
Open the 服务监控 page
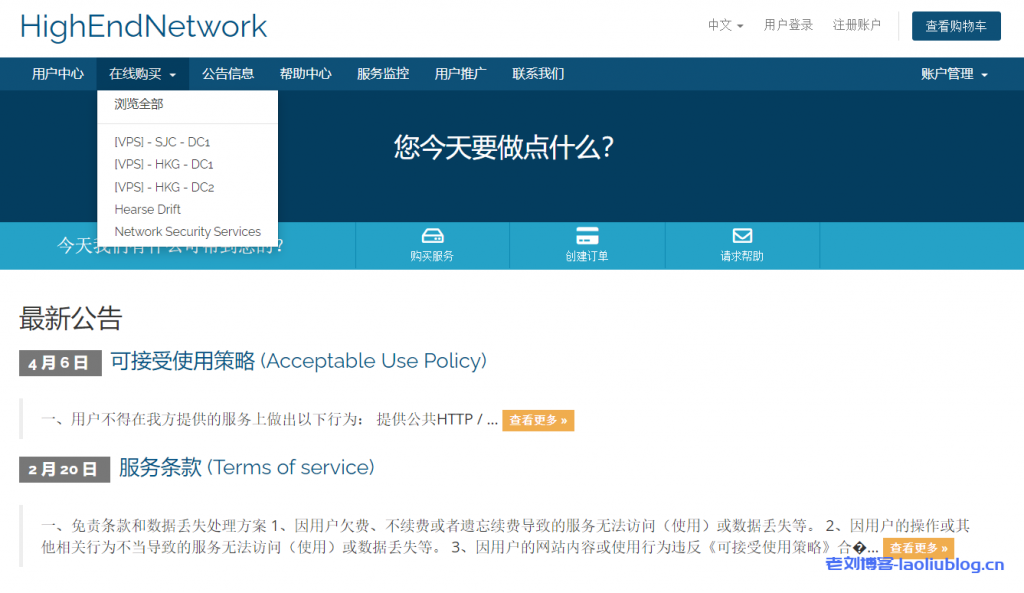[x=383, y=73]
